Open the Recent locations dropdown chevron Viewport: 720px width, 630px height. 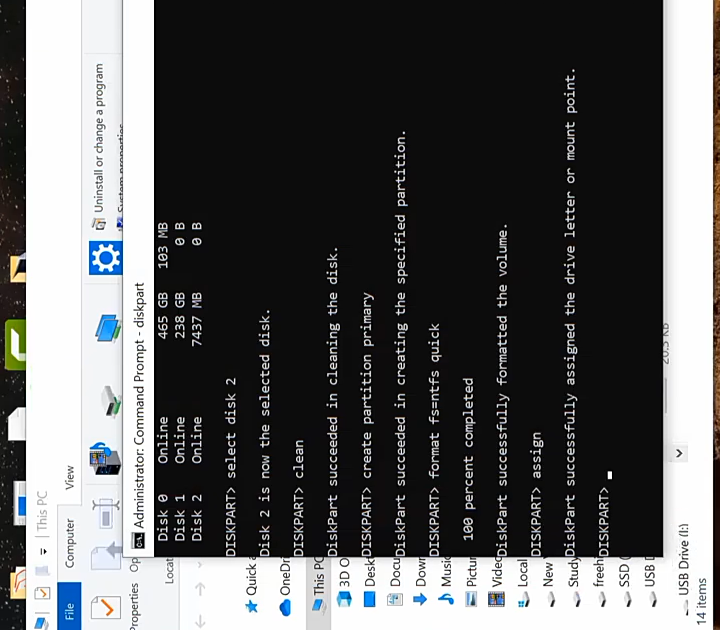(x=200, y=564)
